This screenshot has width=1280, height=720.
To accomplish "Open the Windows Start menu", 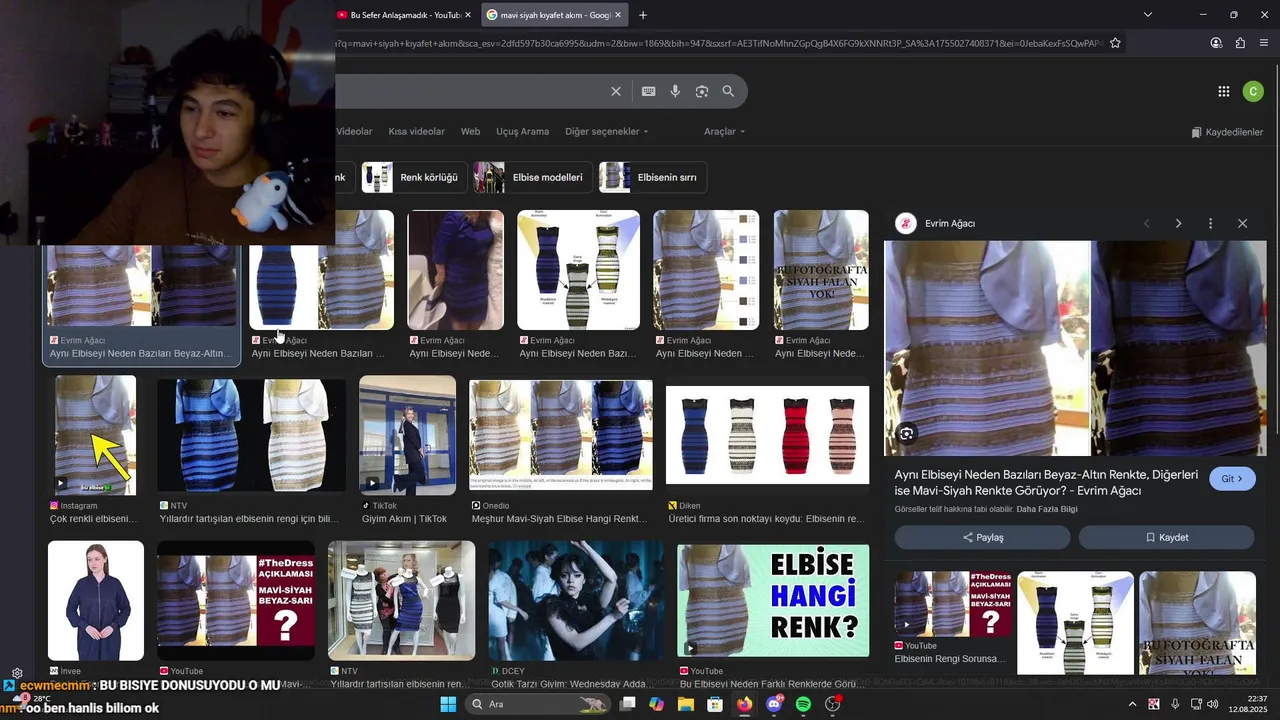I will pyautogui.click(x=448, y=704).
